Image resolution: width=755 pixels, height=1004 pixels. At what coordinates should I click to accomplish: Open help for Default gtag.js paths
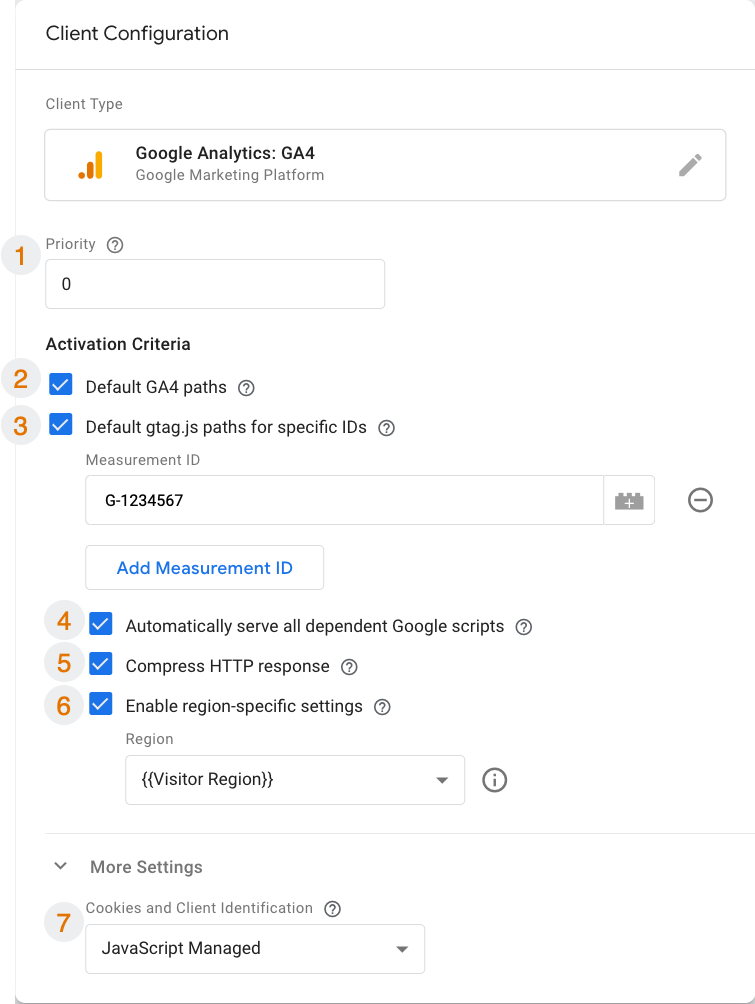[387, 428]
